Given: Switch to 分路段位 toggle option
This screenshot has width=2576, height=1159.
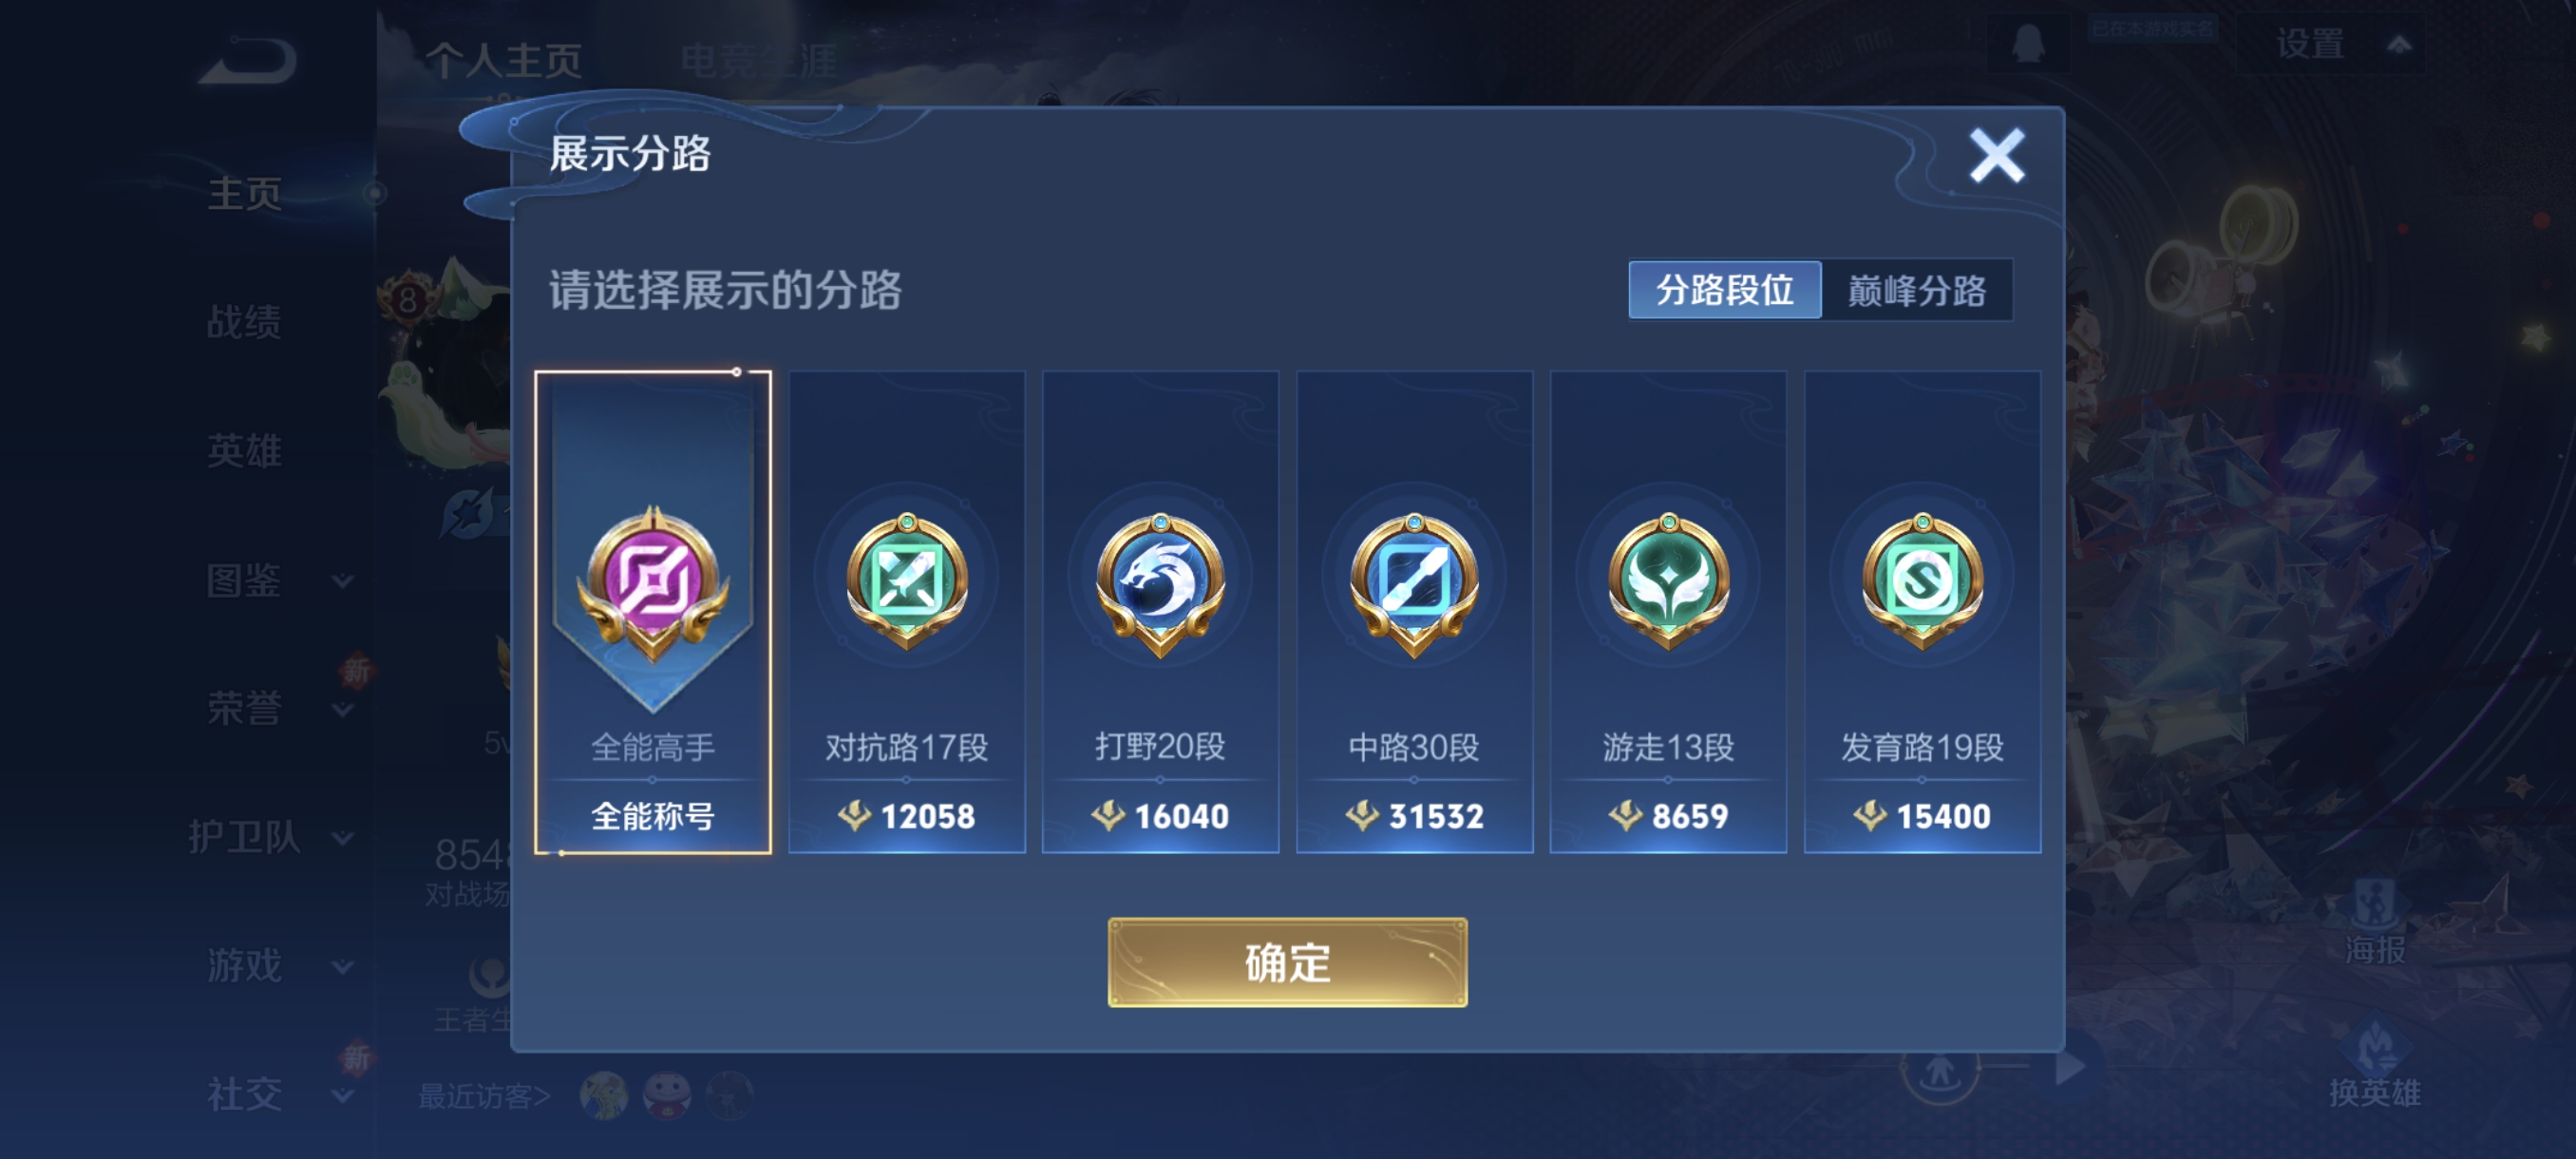Looking at the screenshot, I should click(x=1725, y=290).
